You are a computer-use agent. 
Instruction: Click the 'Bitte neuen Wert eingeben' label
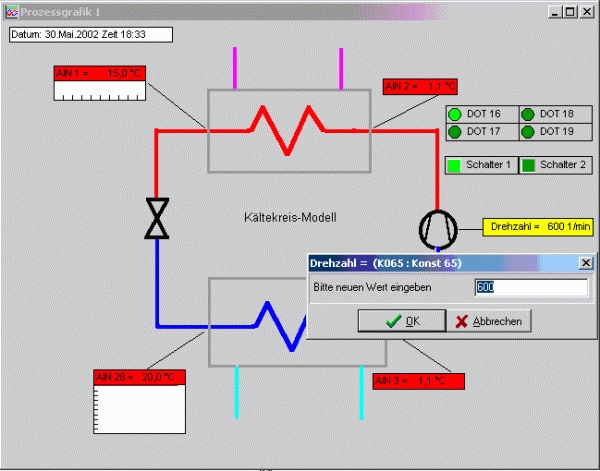(x=372, y=287)
